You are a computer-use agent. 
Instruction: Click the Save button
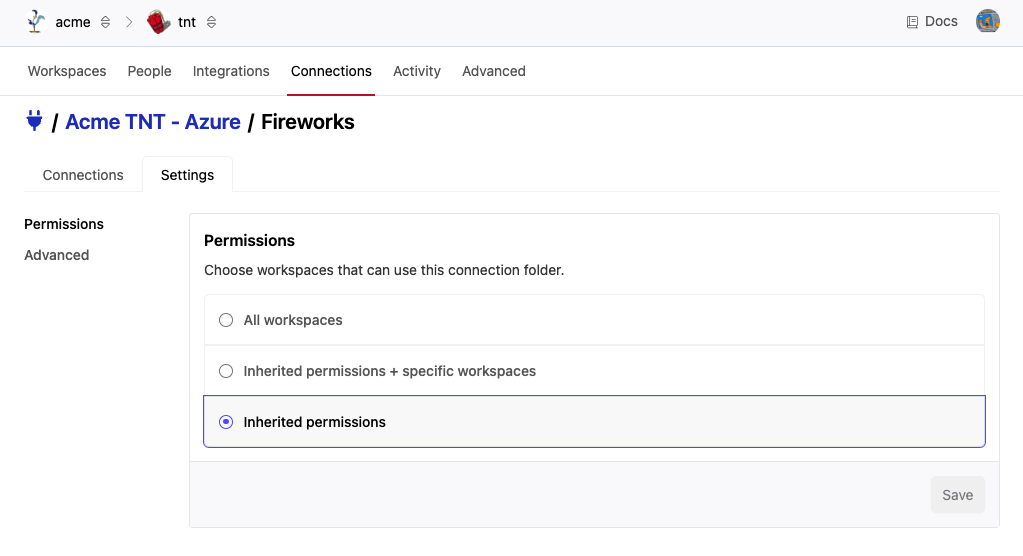click(957, 495)
